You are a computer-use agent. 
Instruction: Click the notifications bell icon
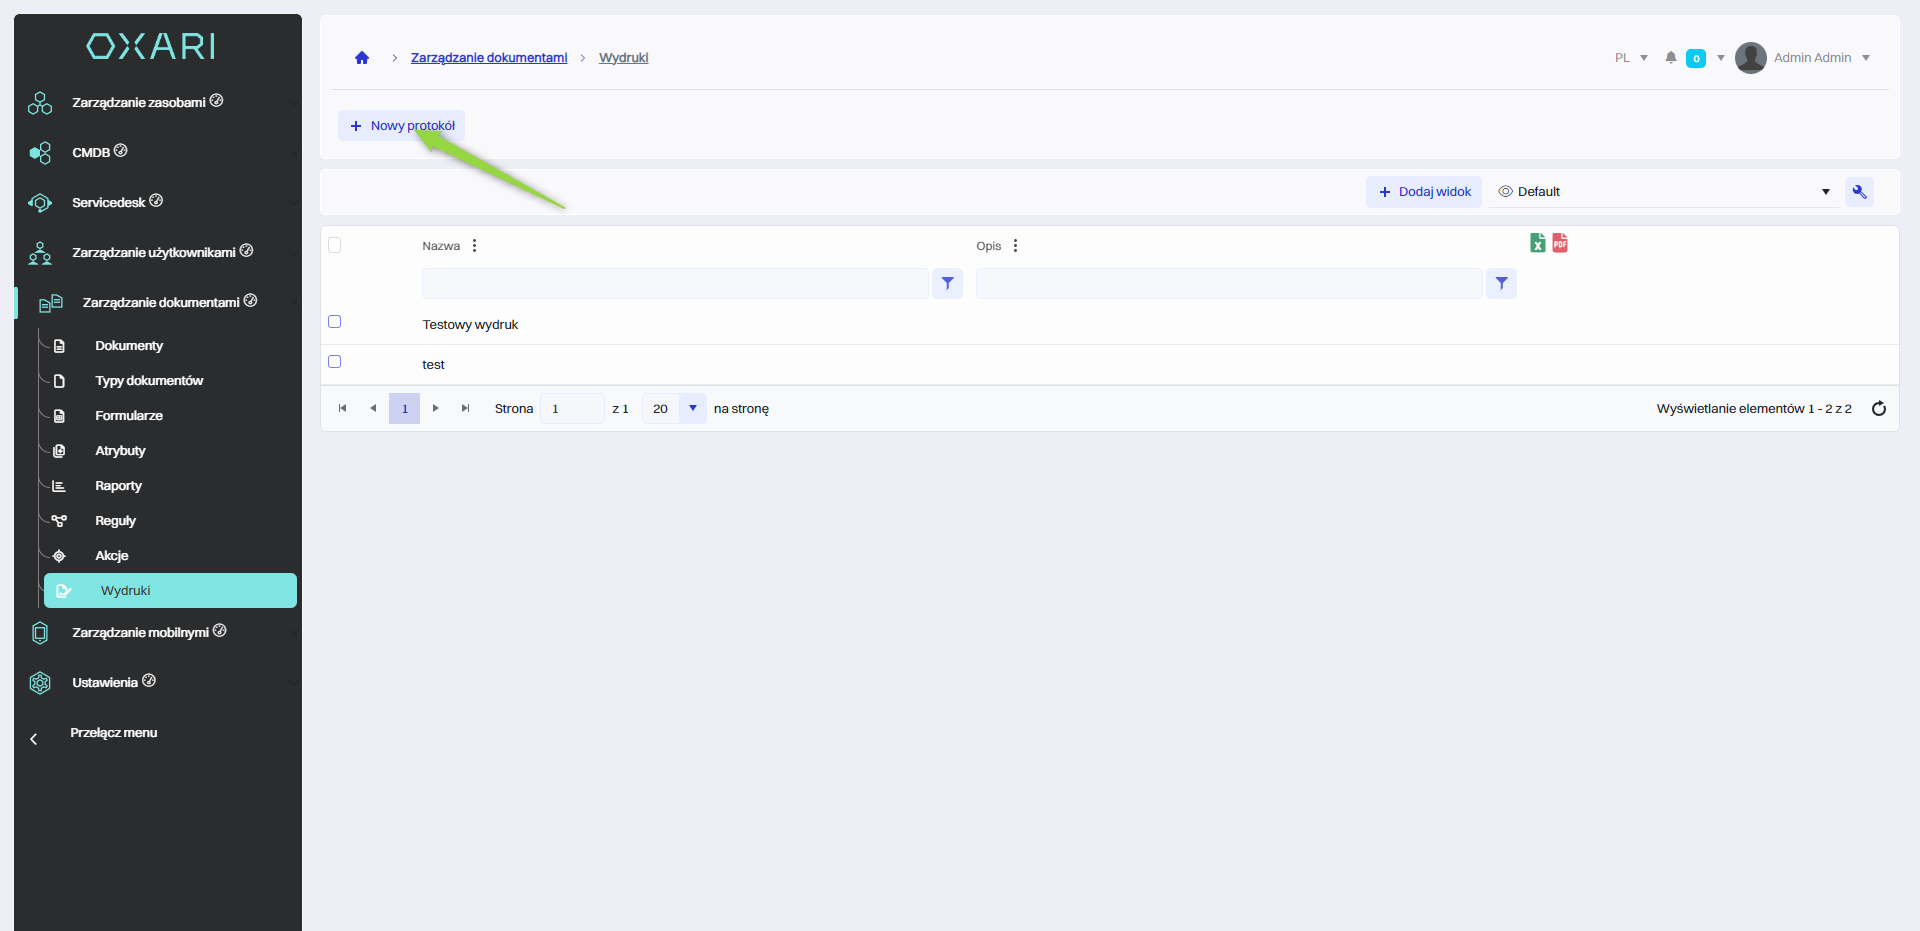[x=1670, y=58]
